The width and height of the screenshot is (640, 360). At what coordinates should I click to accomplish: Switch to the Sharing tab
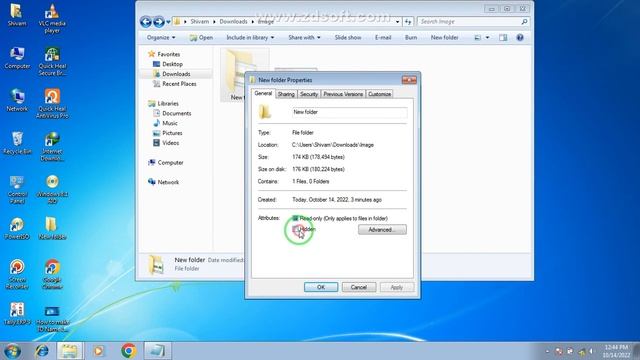tap(286, 94)
